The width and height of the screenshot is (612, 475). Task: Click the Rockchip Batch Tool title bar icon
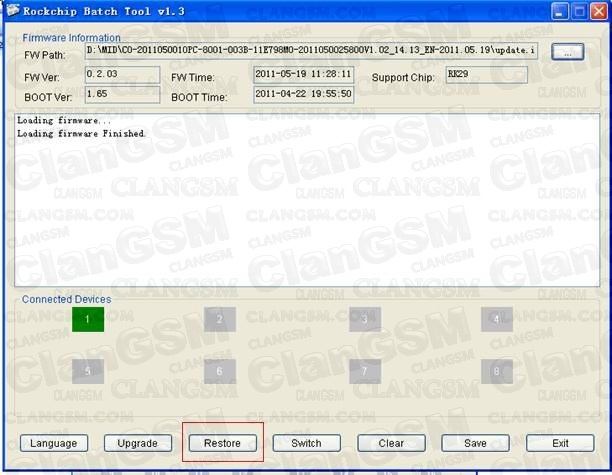click(12, 10)
